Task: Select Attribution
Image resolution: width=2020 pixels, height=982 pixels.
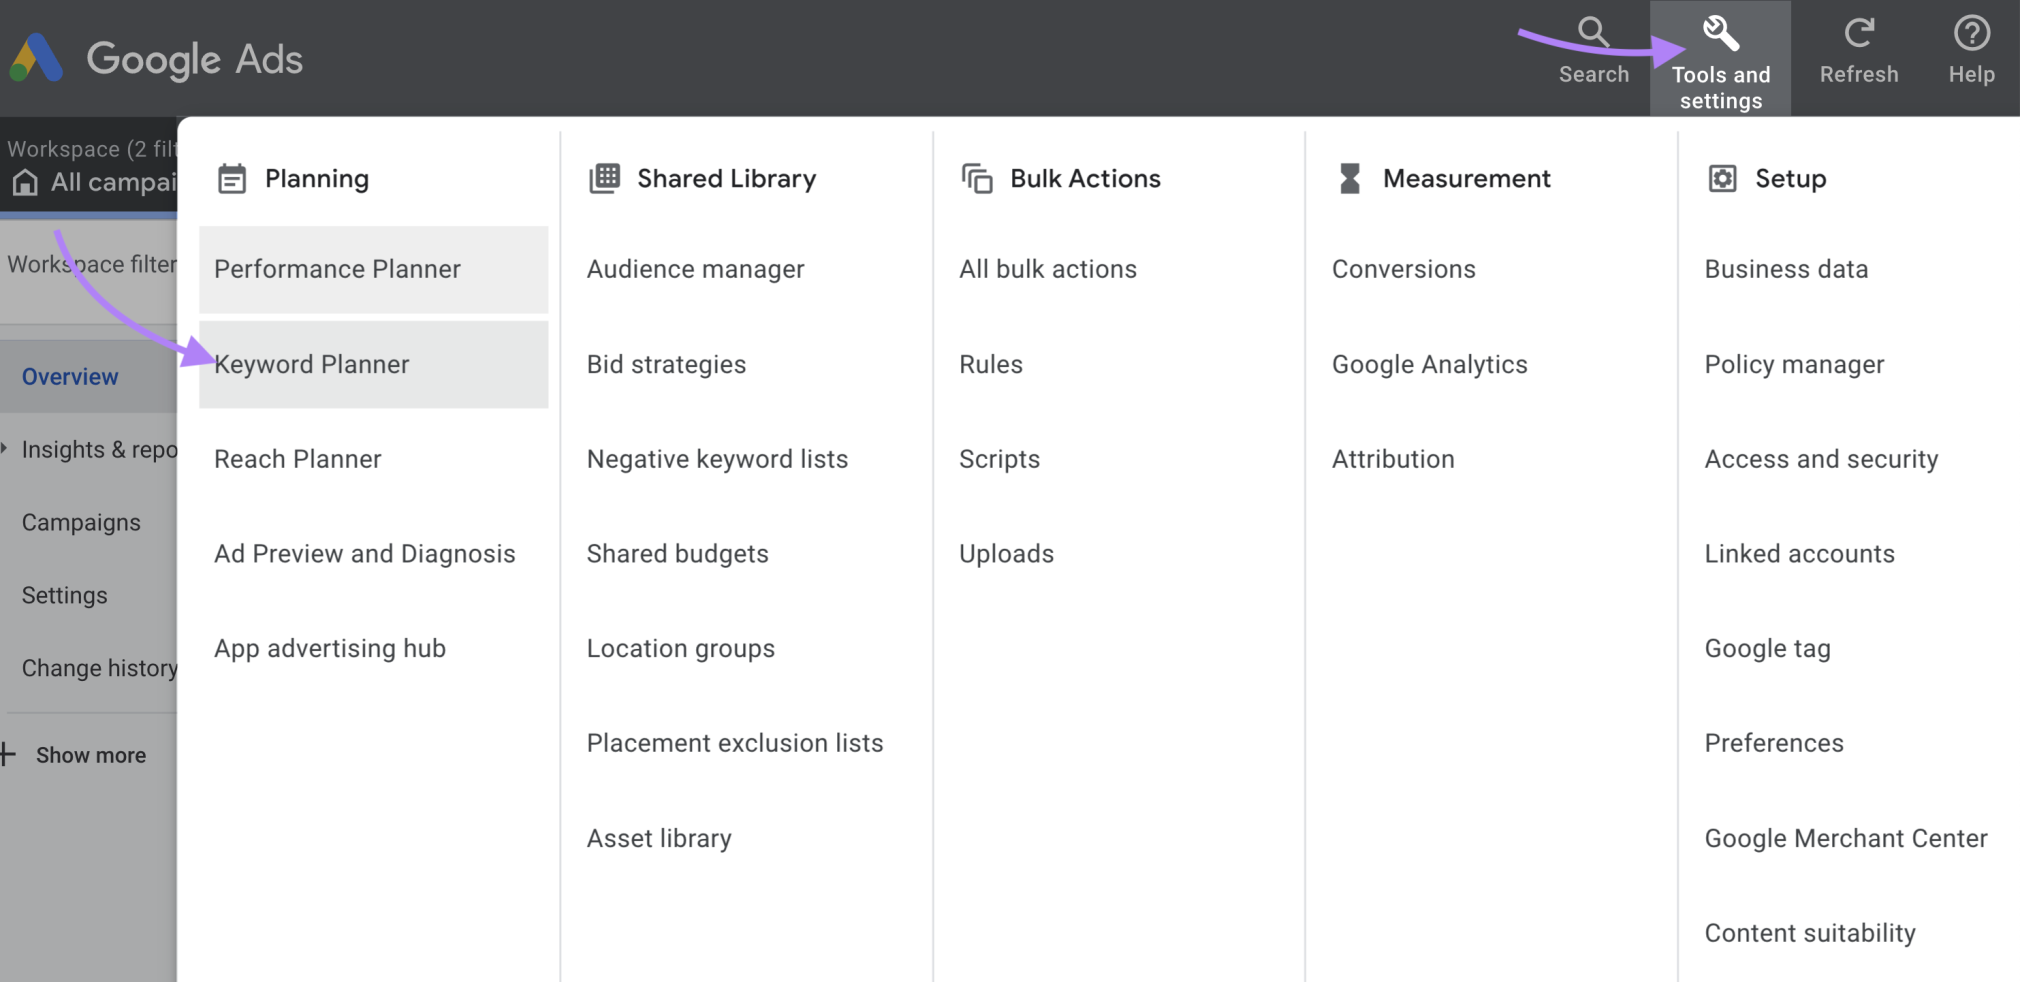Action: coord(1393,459)
